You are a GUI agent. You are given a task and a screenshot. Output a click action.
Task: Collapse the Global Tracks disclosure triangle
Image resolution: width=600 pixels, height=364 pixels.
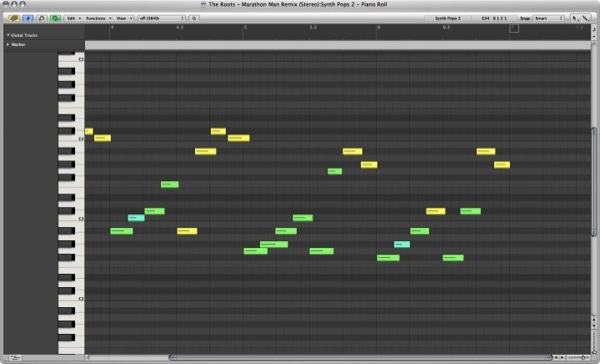click(x=8, y=35)
